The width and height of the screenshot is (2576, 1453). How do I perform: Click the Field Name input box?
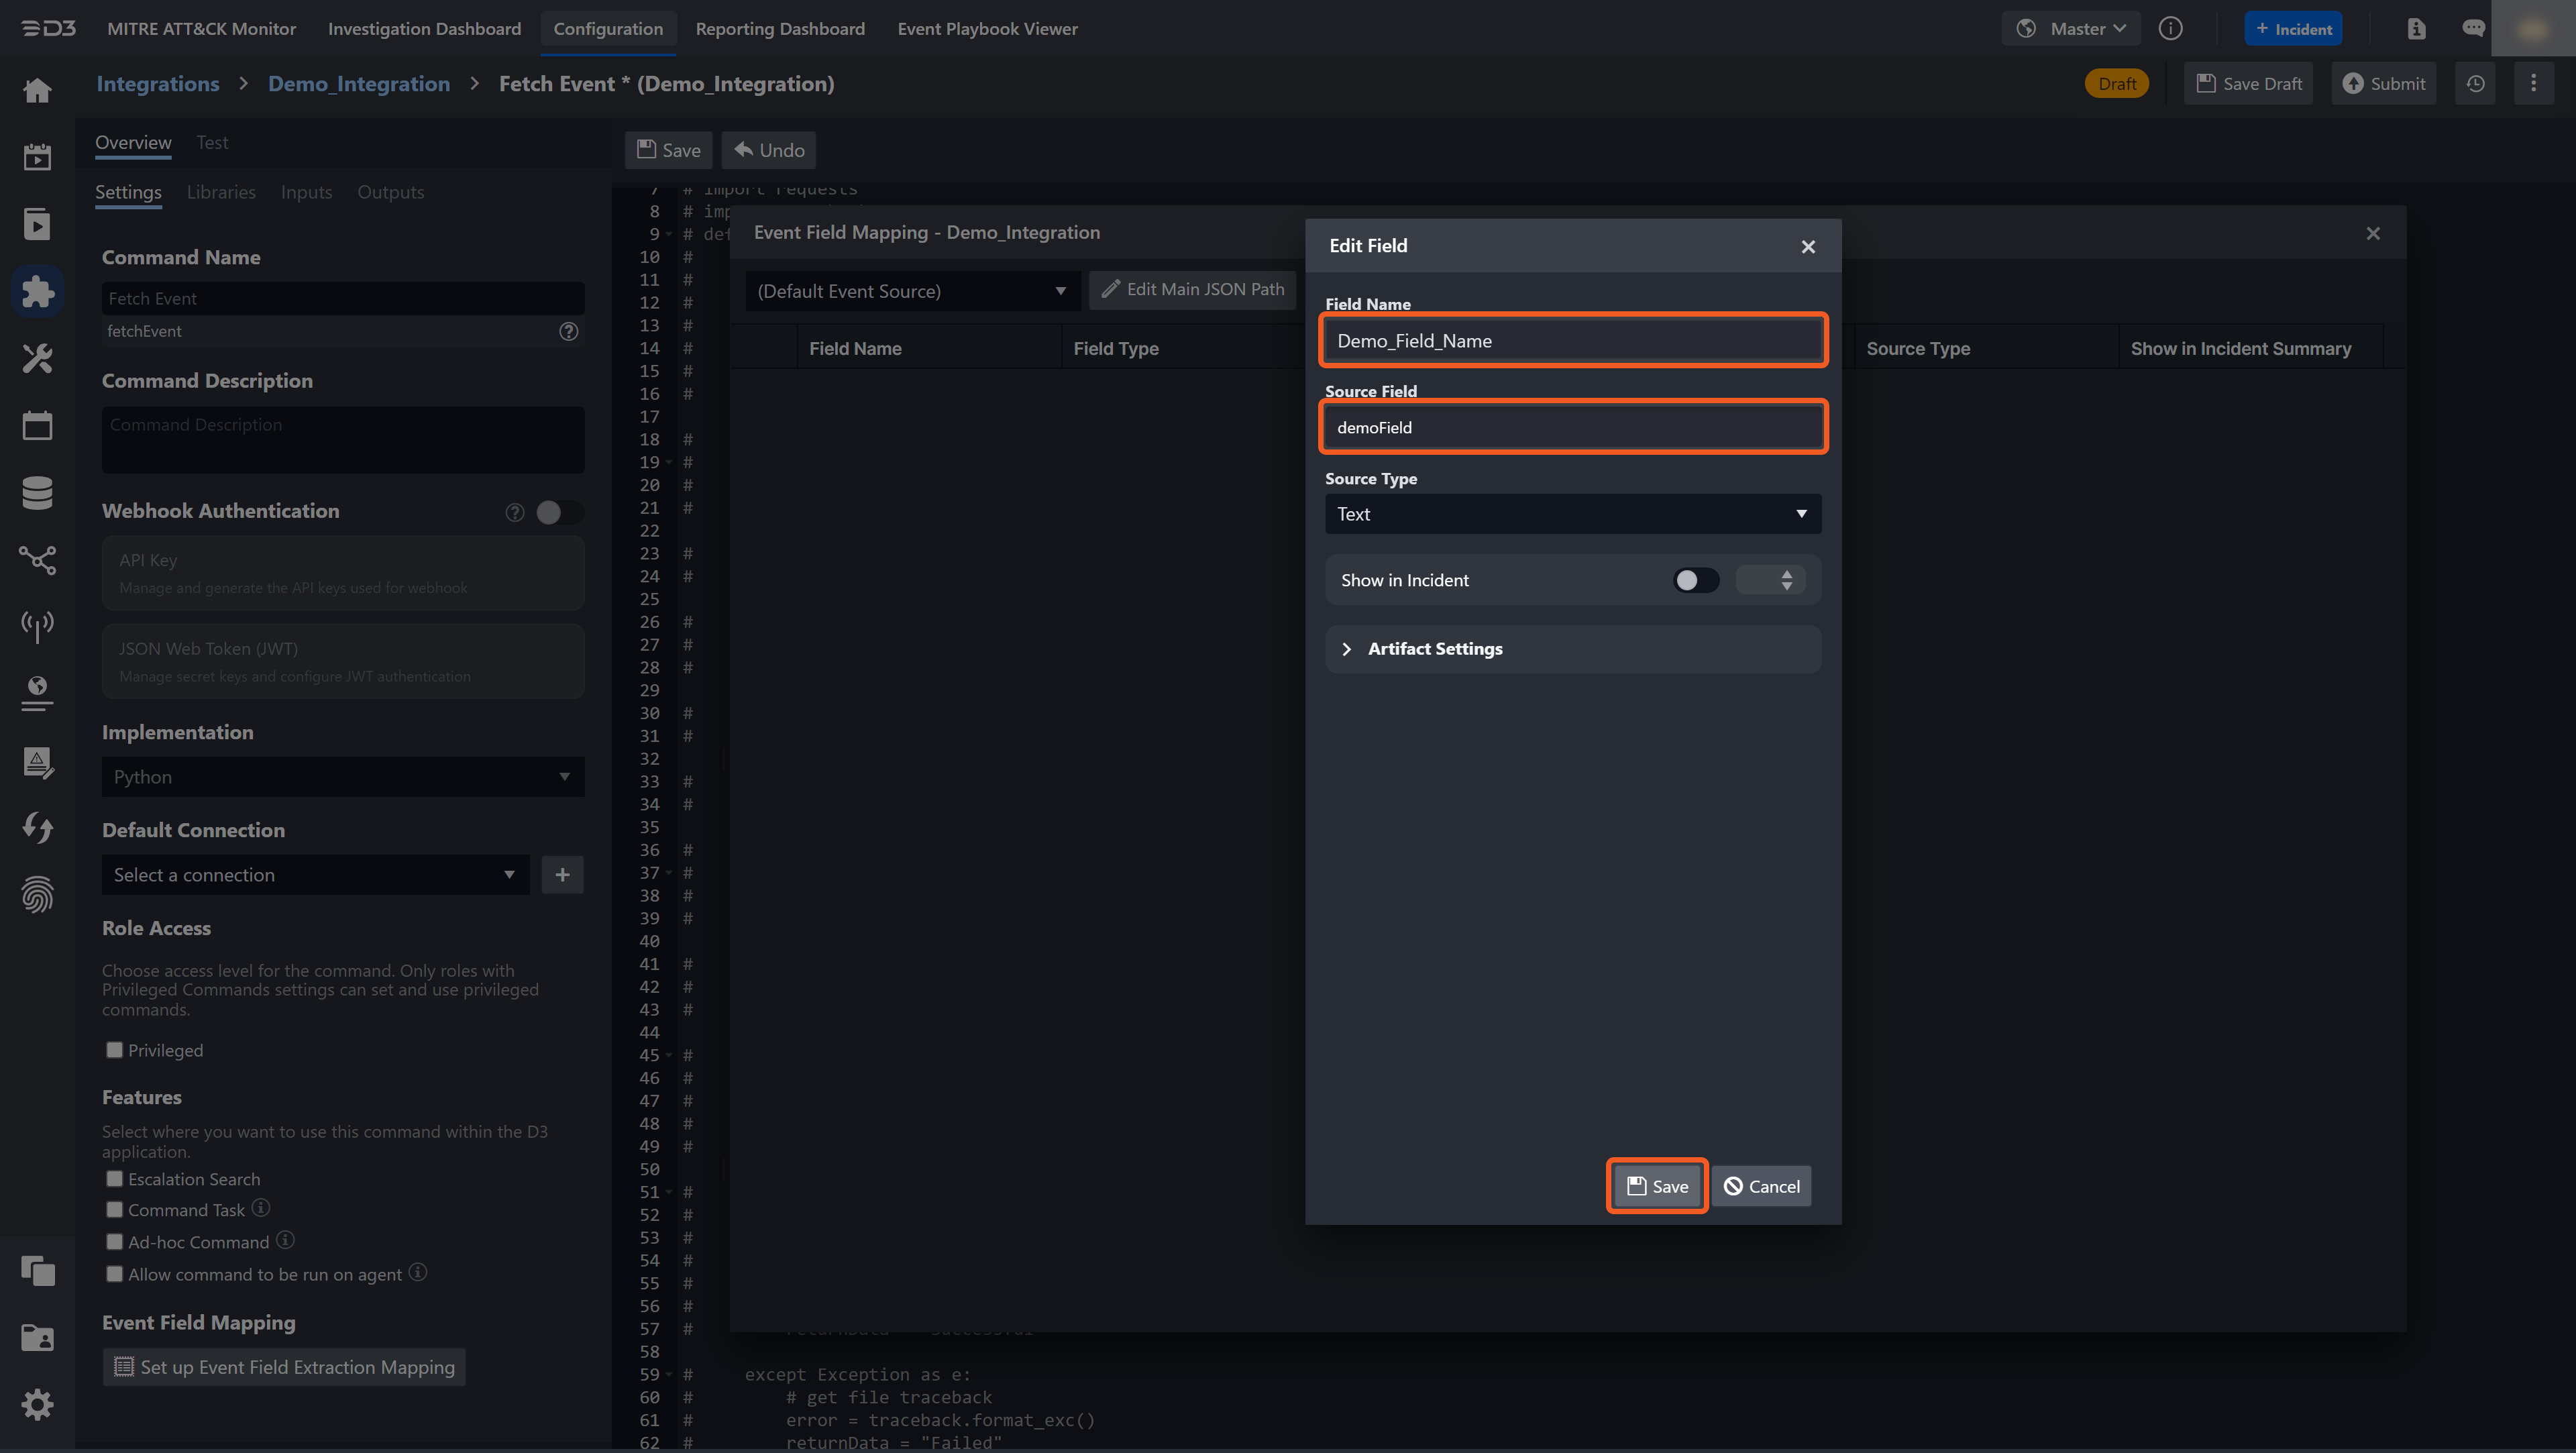tap(1572, 341)
